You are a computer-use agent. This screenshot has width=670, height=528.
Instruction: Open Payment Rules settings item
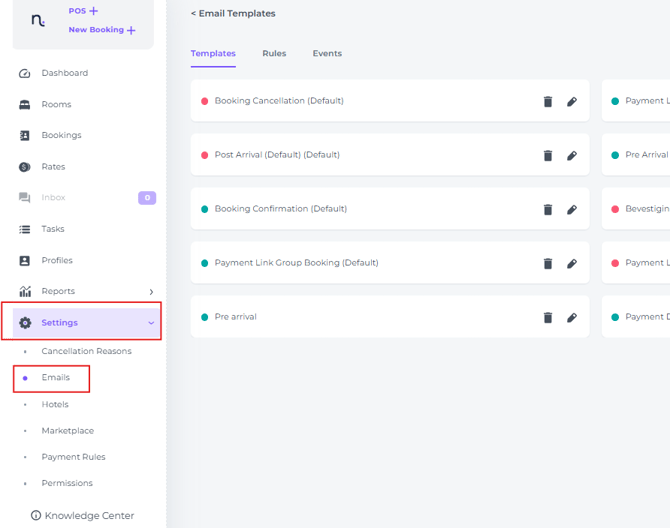click(73, 457)
